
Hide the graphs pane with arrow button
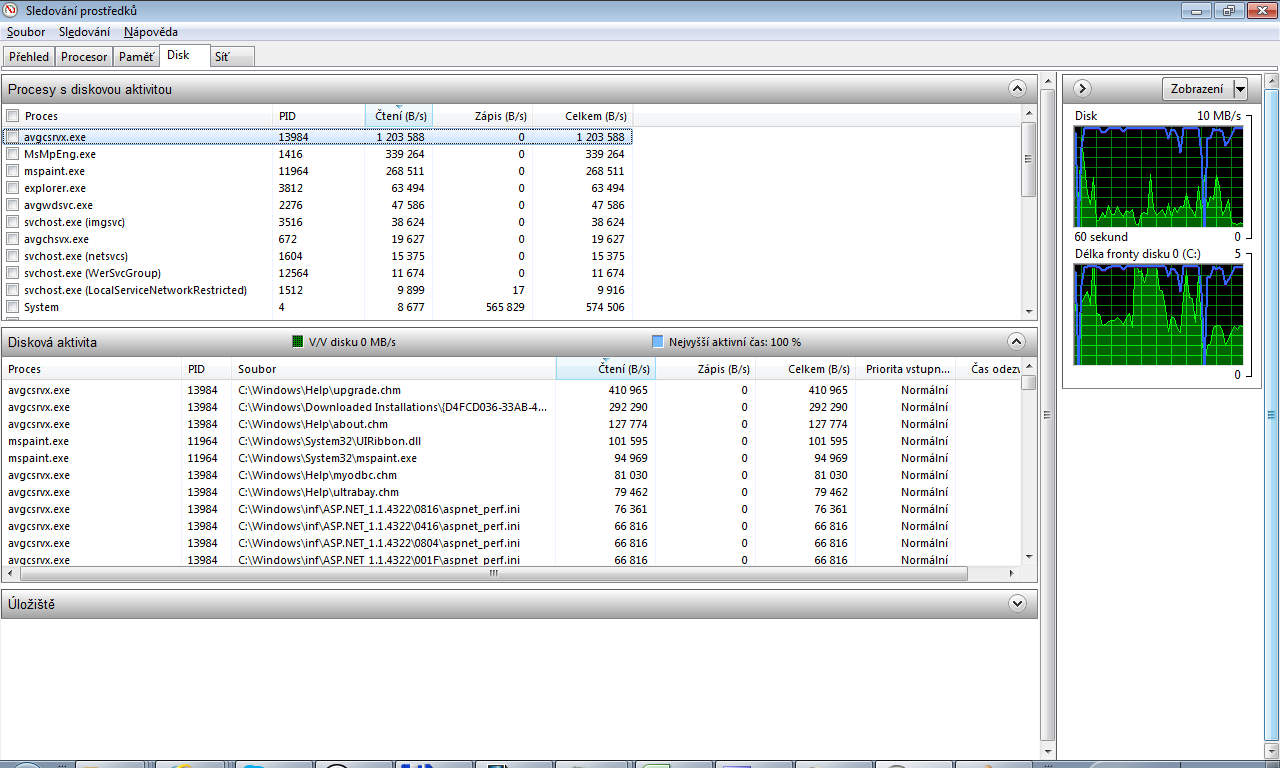pos(1082,88)
